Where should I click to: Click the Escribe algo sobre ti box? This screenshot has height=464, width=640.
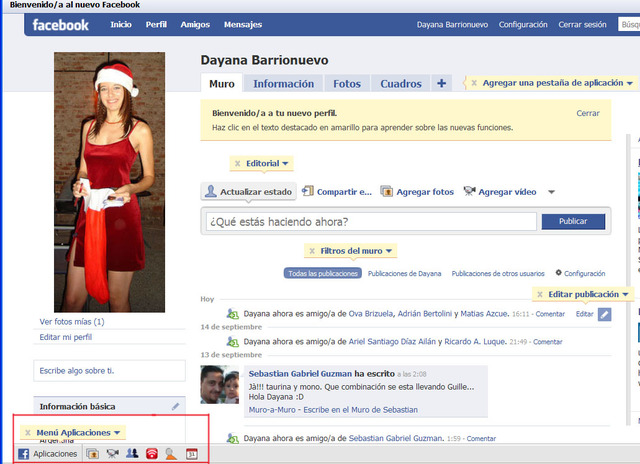coord(109,371)
